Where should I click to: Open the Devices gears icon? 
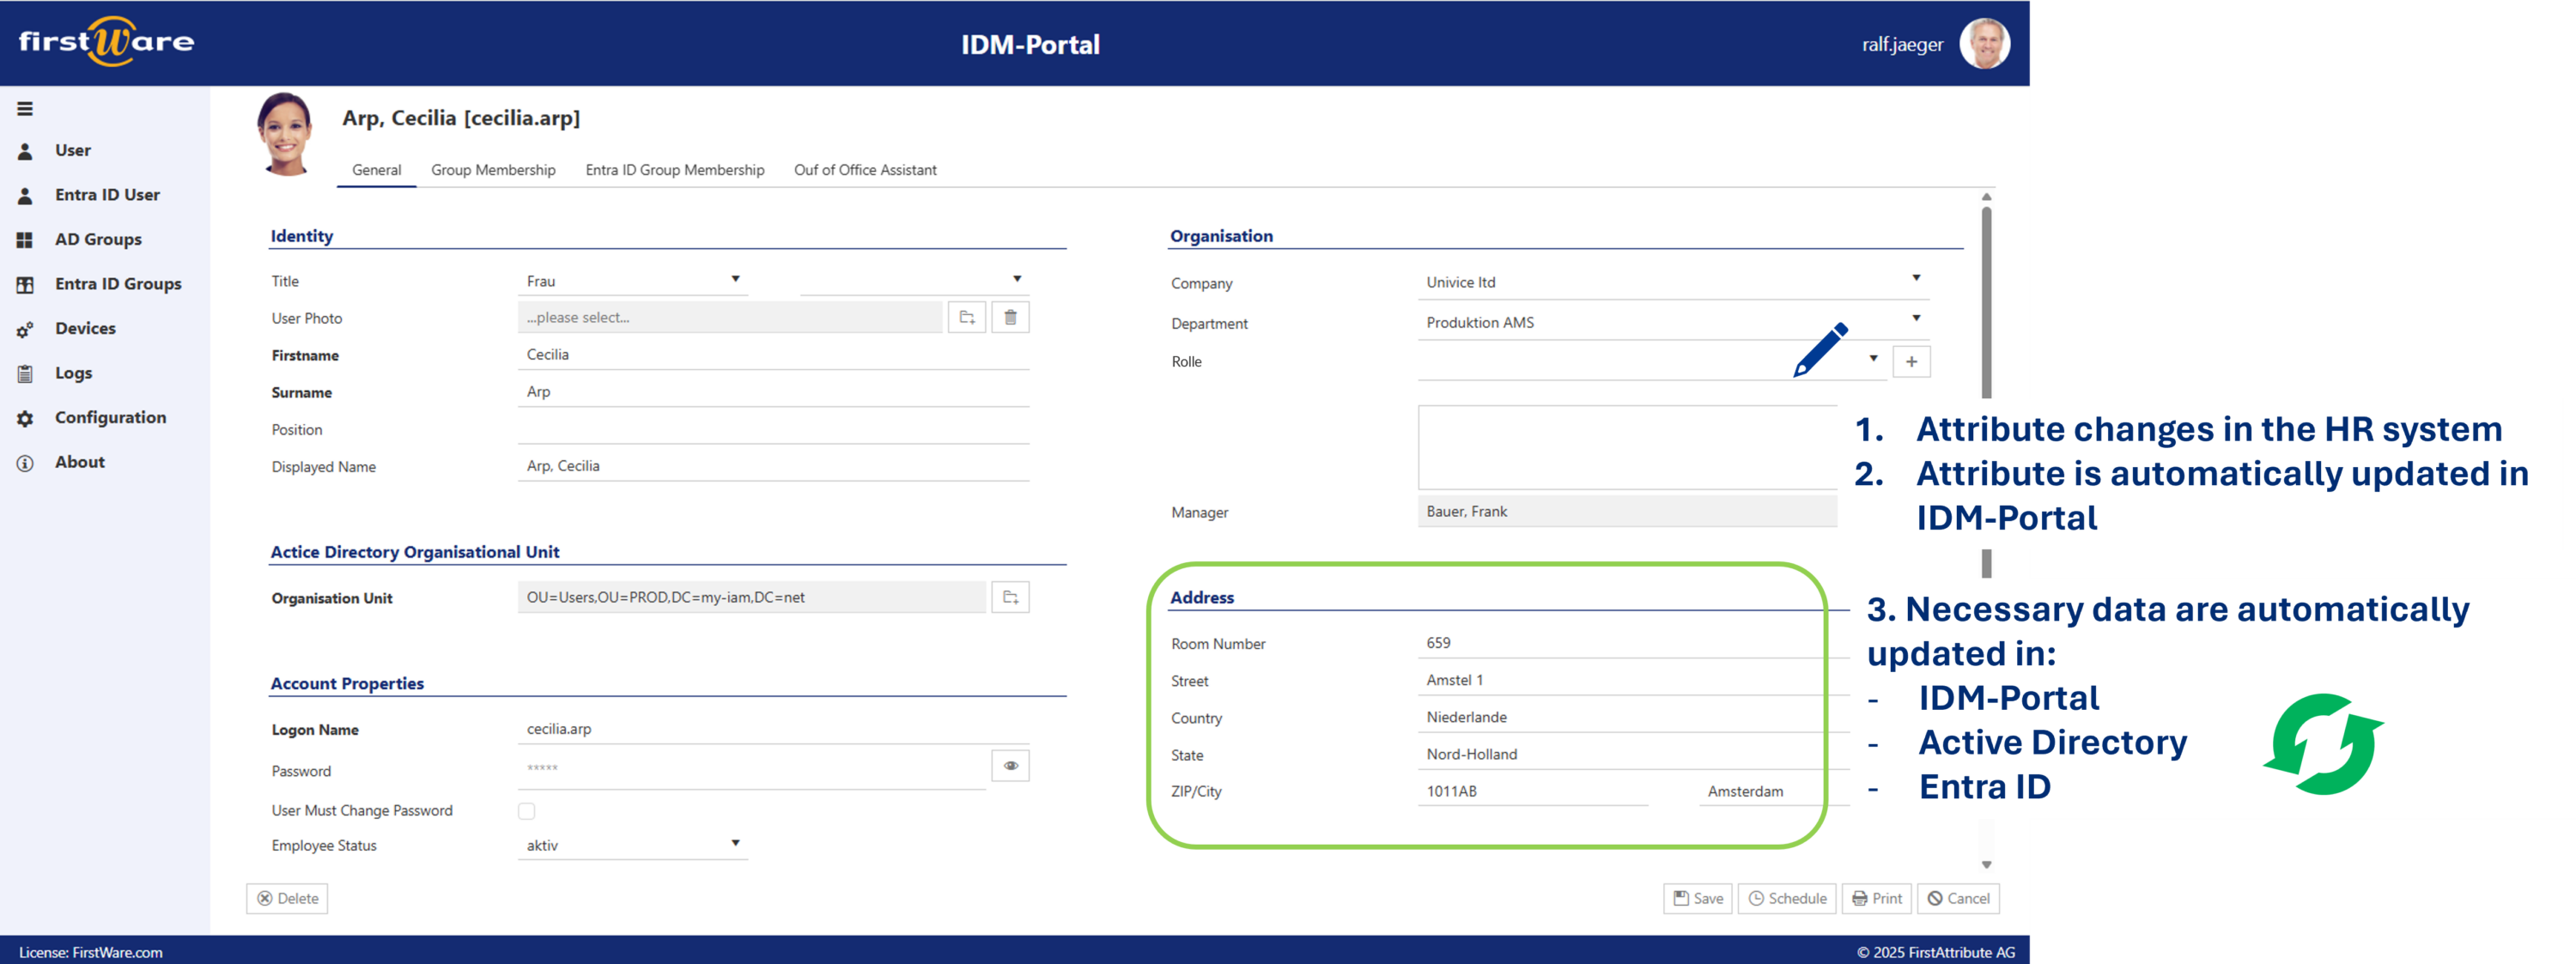(25, 329)
